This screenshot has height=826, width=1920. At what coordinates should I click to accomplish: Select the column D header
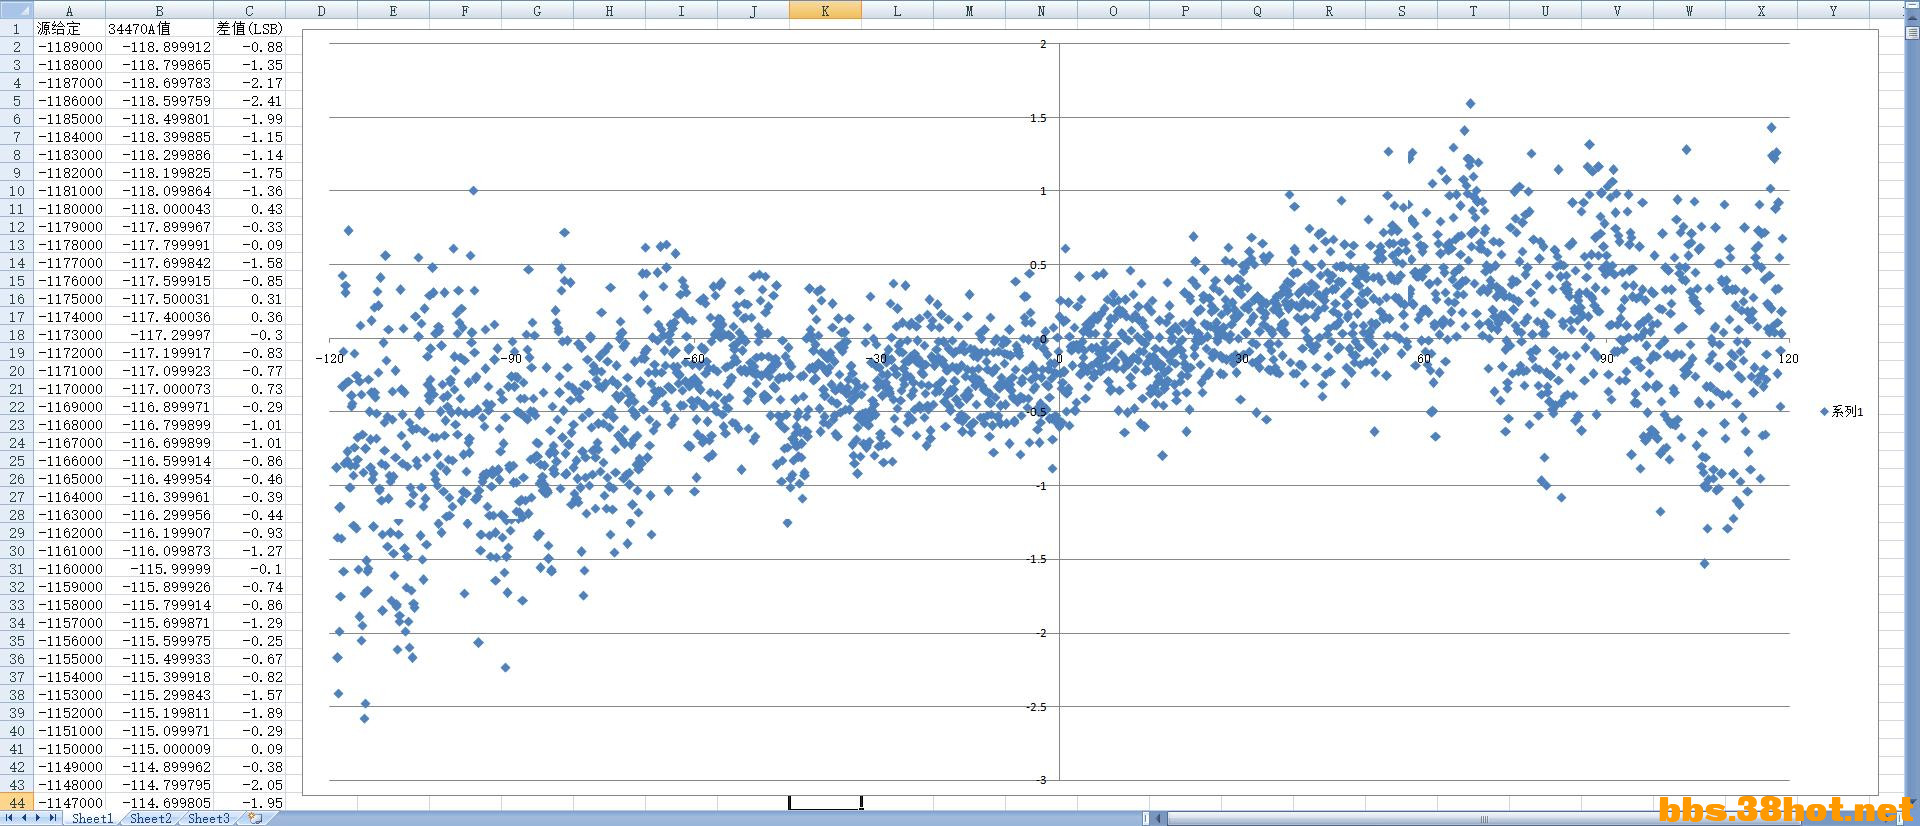pos(321,10)
